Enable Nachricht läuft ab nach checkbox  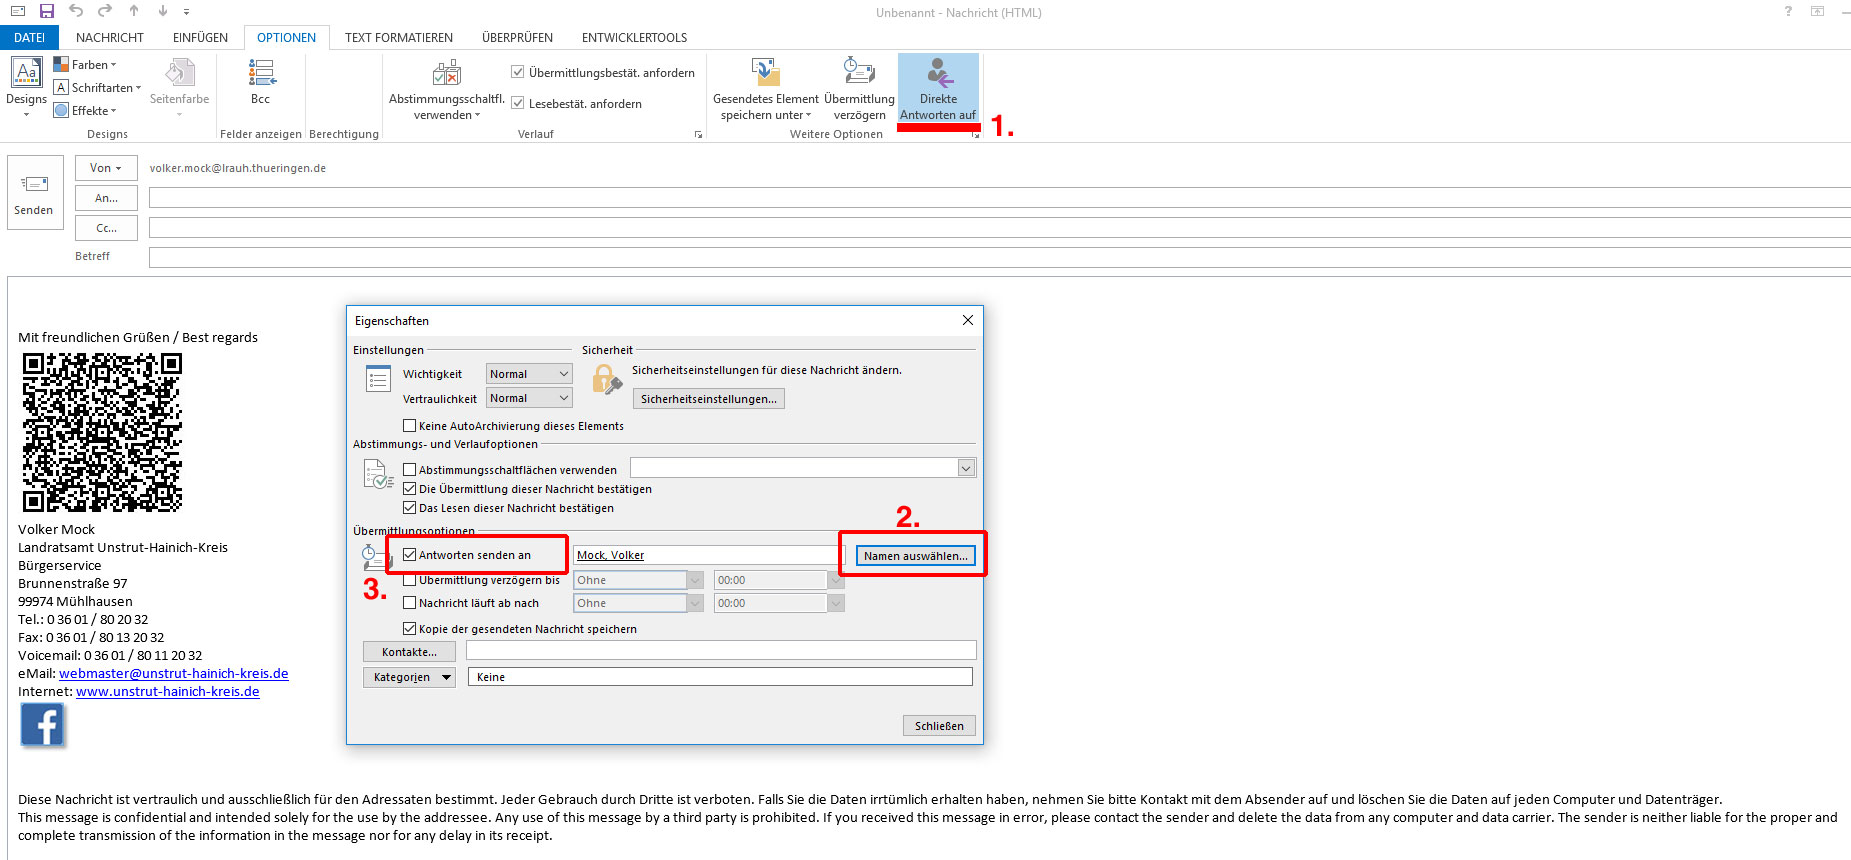click(x=409, y=603)
